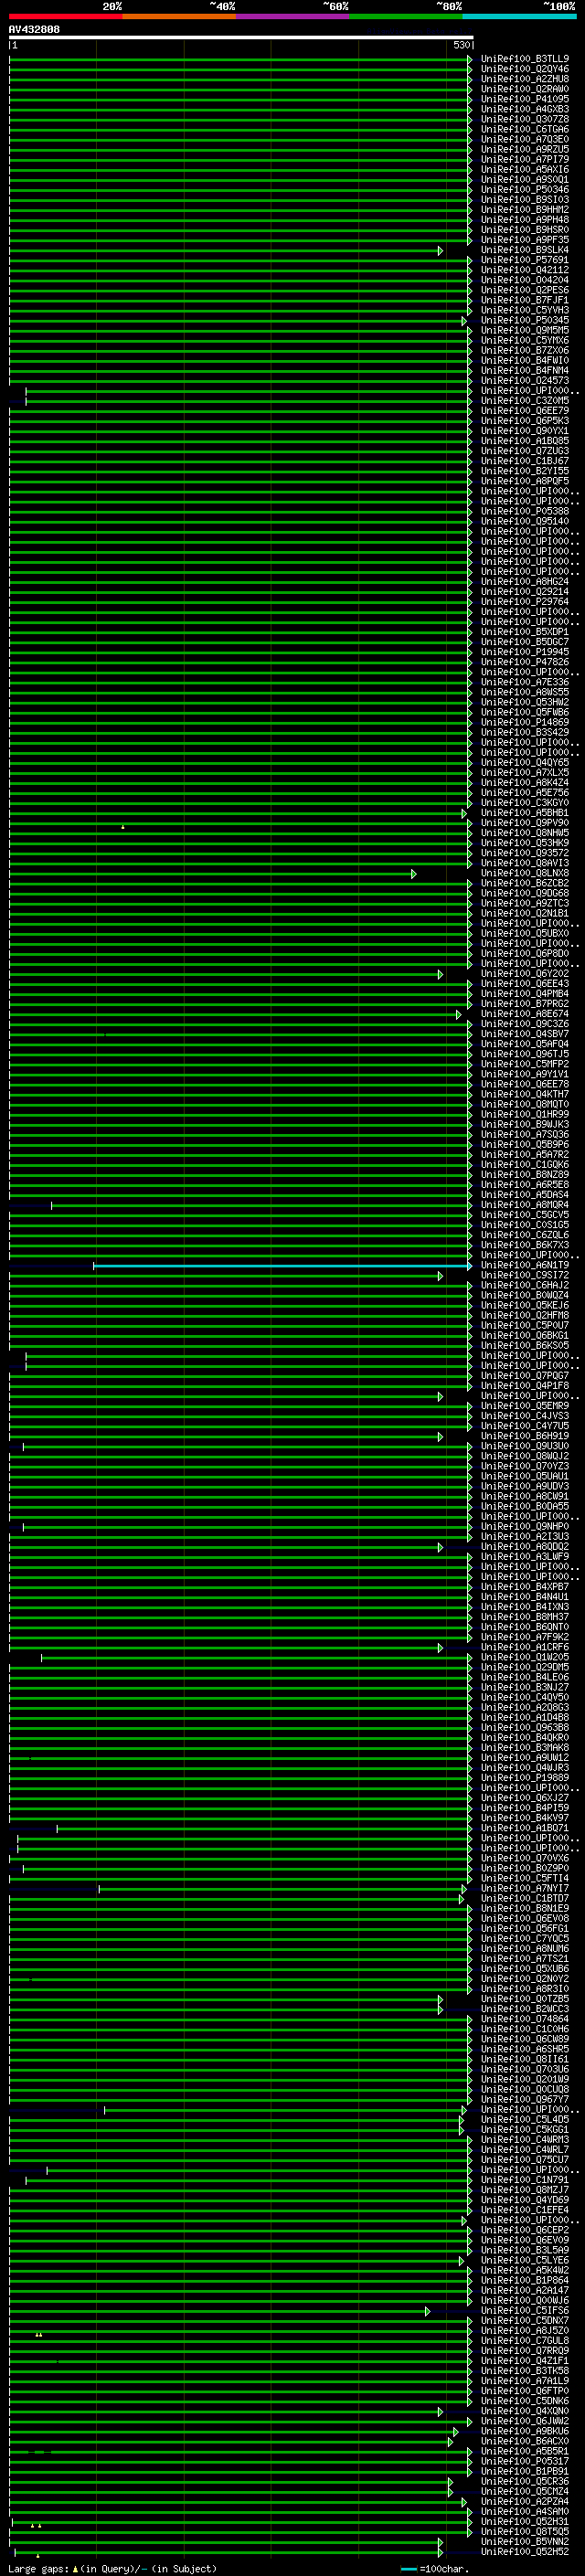Click the cyan ~100% identity legend swatch

520,16
